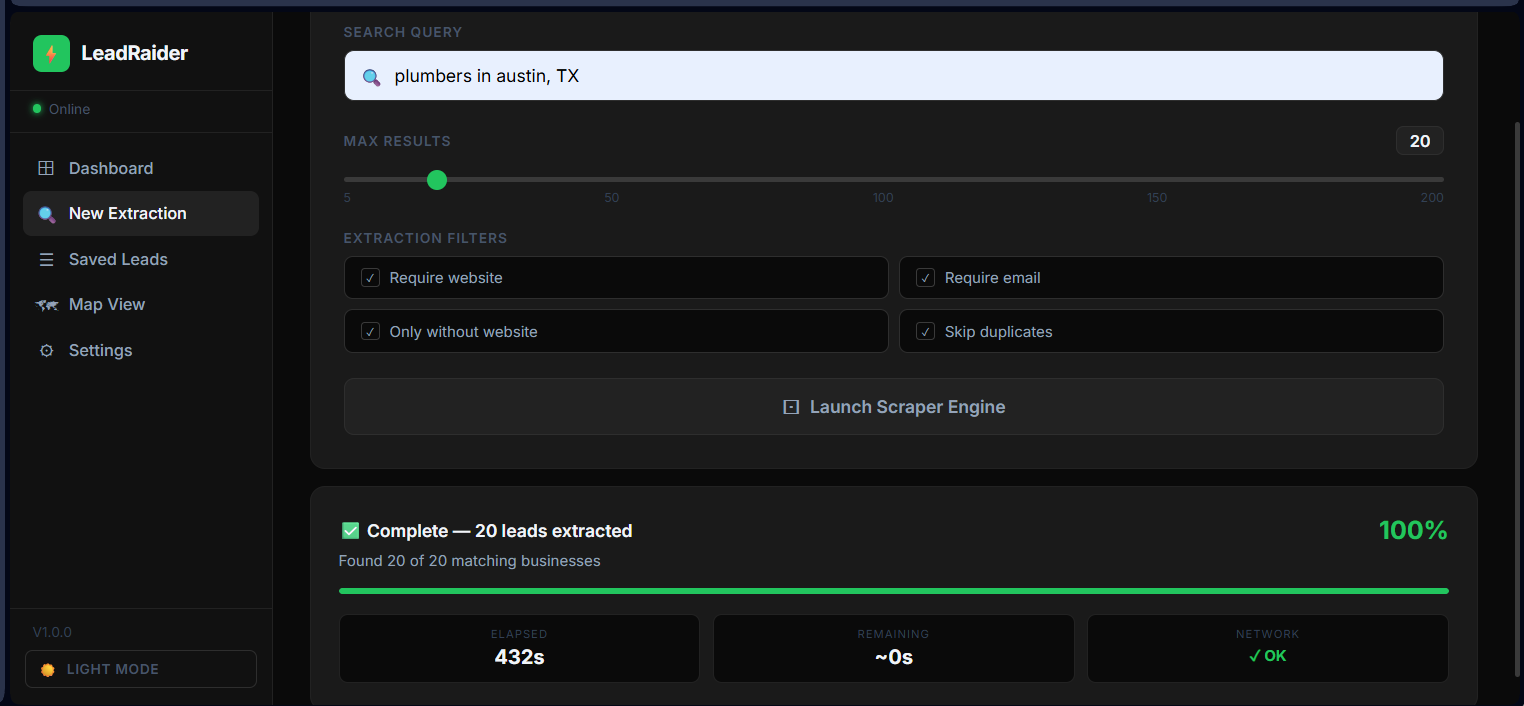Screen dimensions: 1524x706
Task: Toggle the Require email checkbox
Action: [x=925, y=278]
